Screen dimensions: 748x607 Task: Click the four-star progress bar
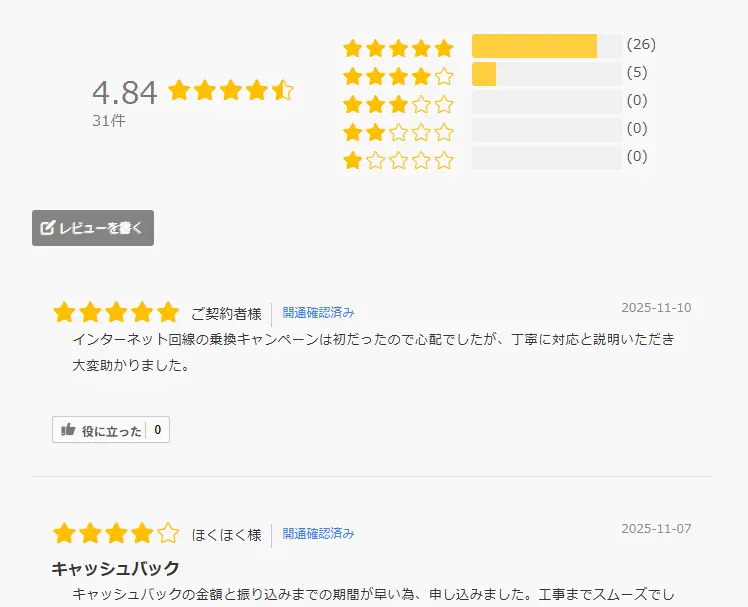546,74
